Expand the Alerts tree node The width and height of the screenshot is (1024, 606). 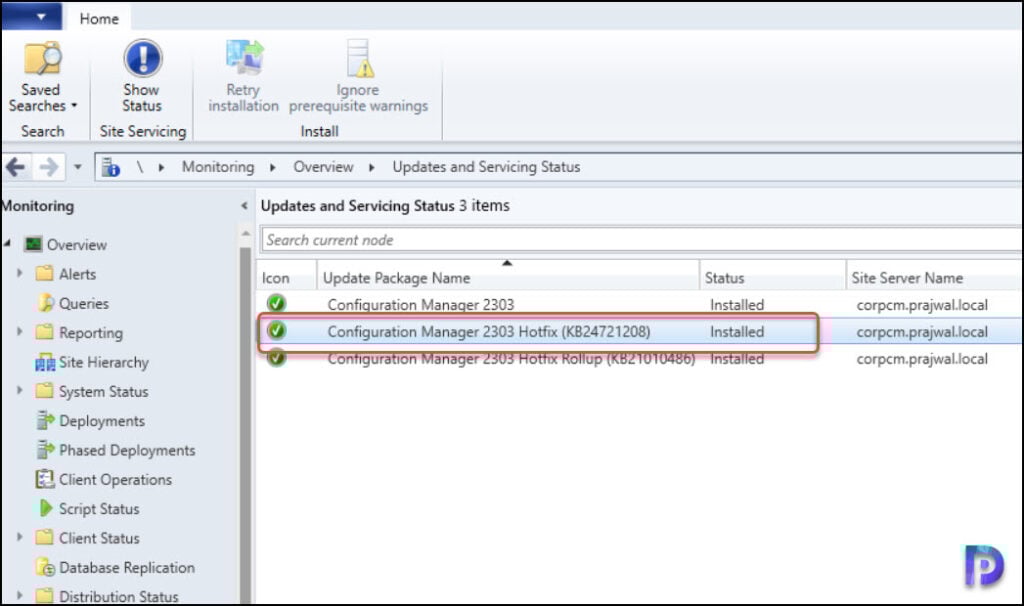(20, 273)
